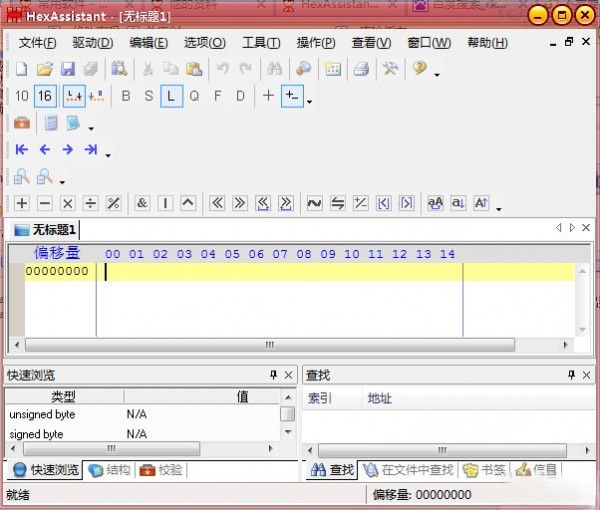
Task: Switch to the 结构 tab
Action: [110, 470]
